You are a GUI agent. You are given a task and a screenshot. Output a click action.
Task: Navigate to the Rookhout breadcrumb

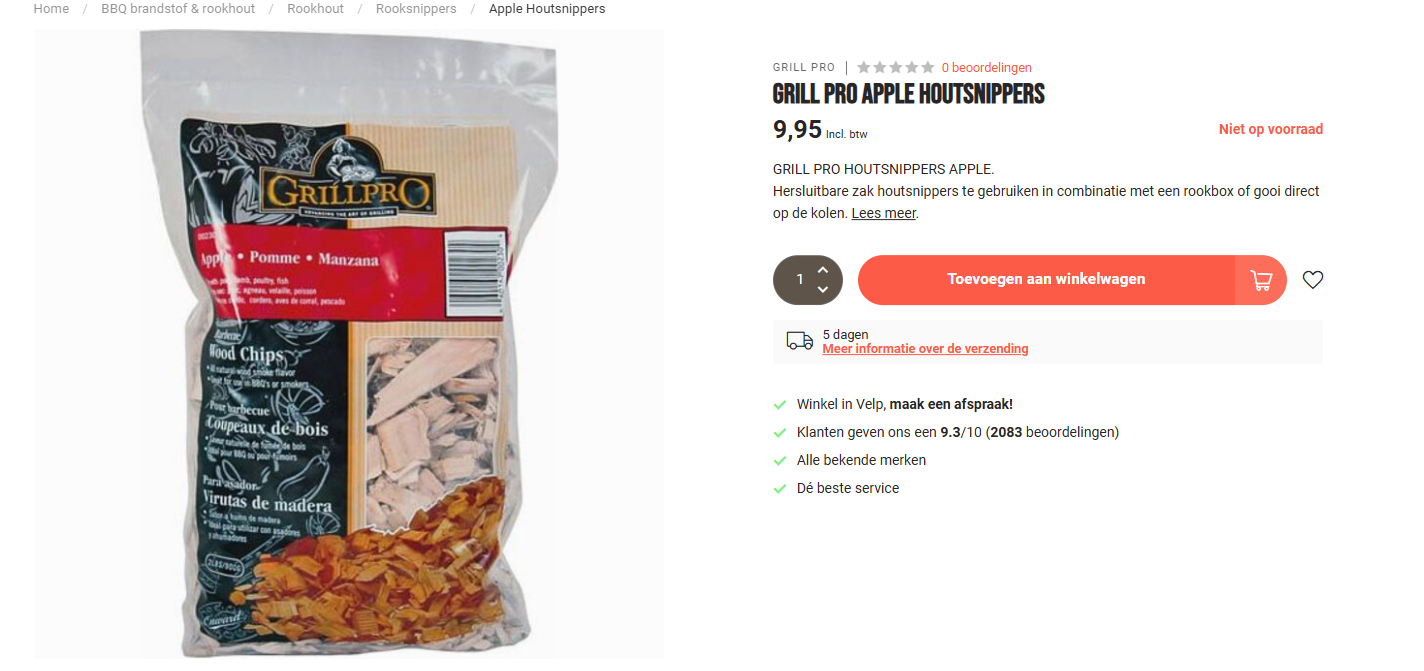(x=315, y=9)
